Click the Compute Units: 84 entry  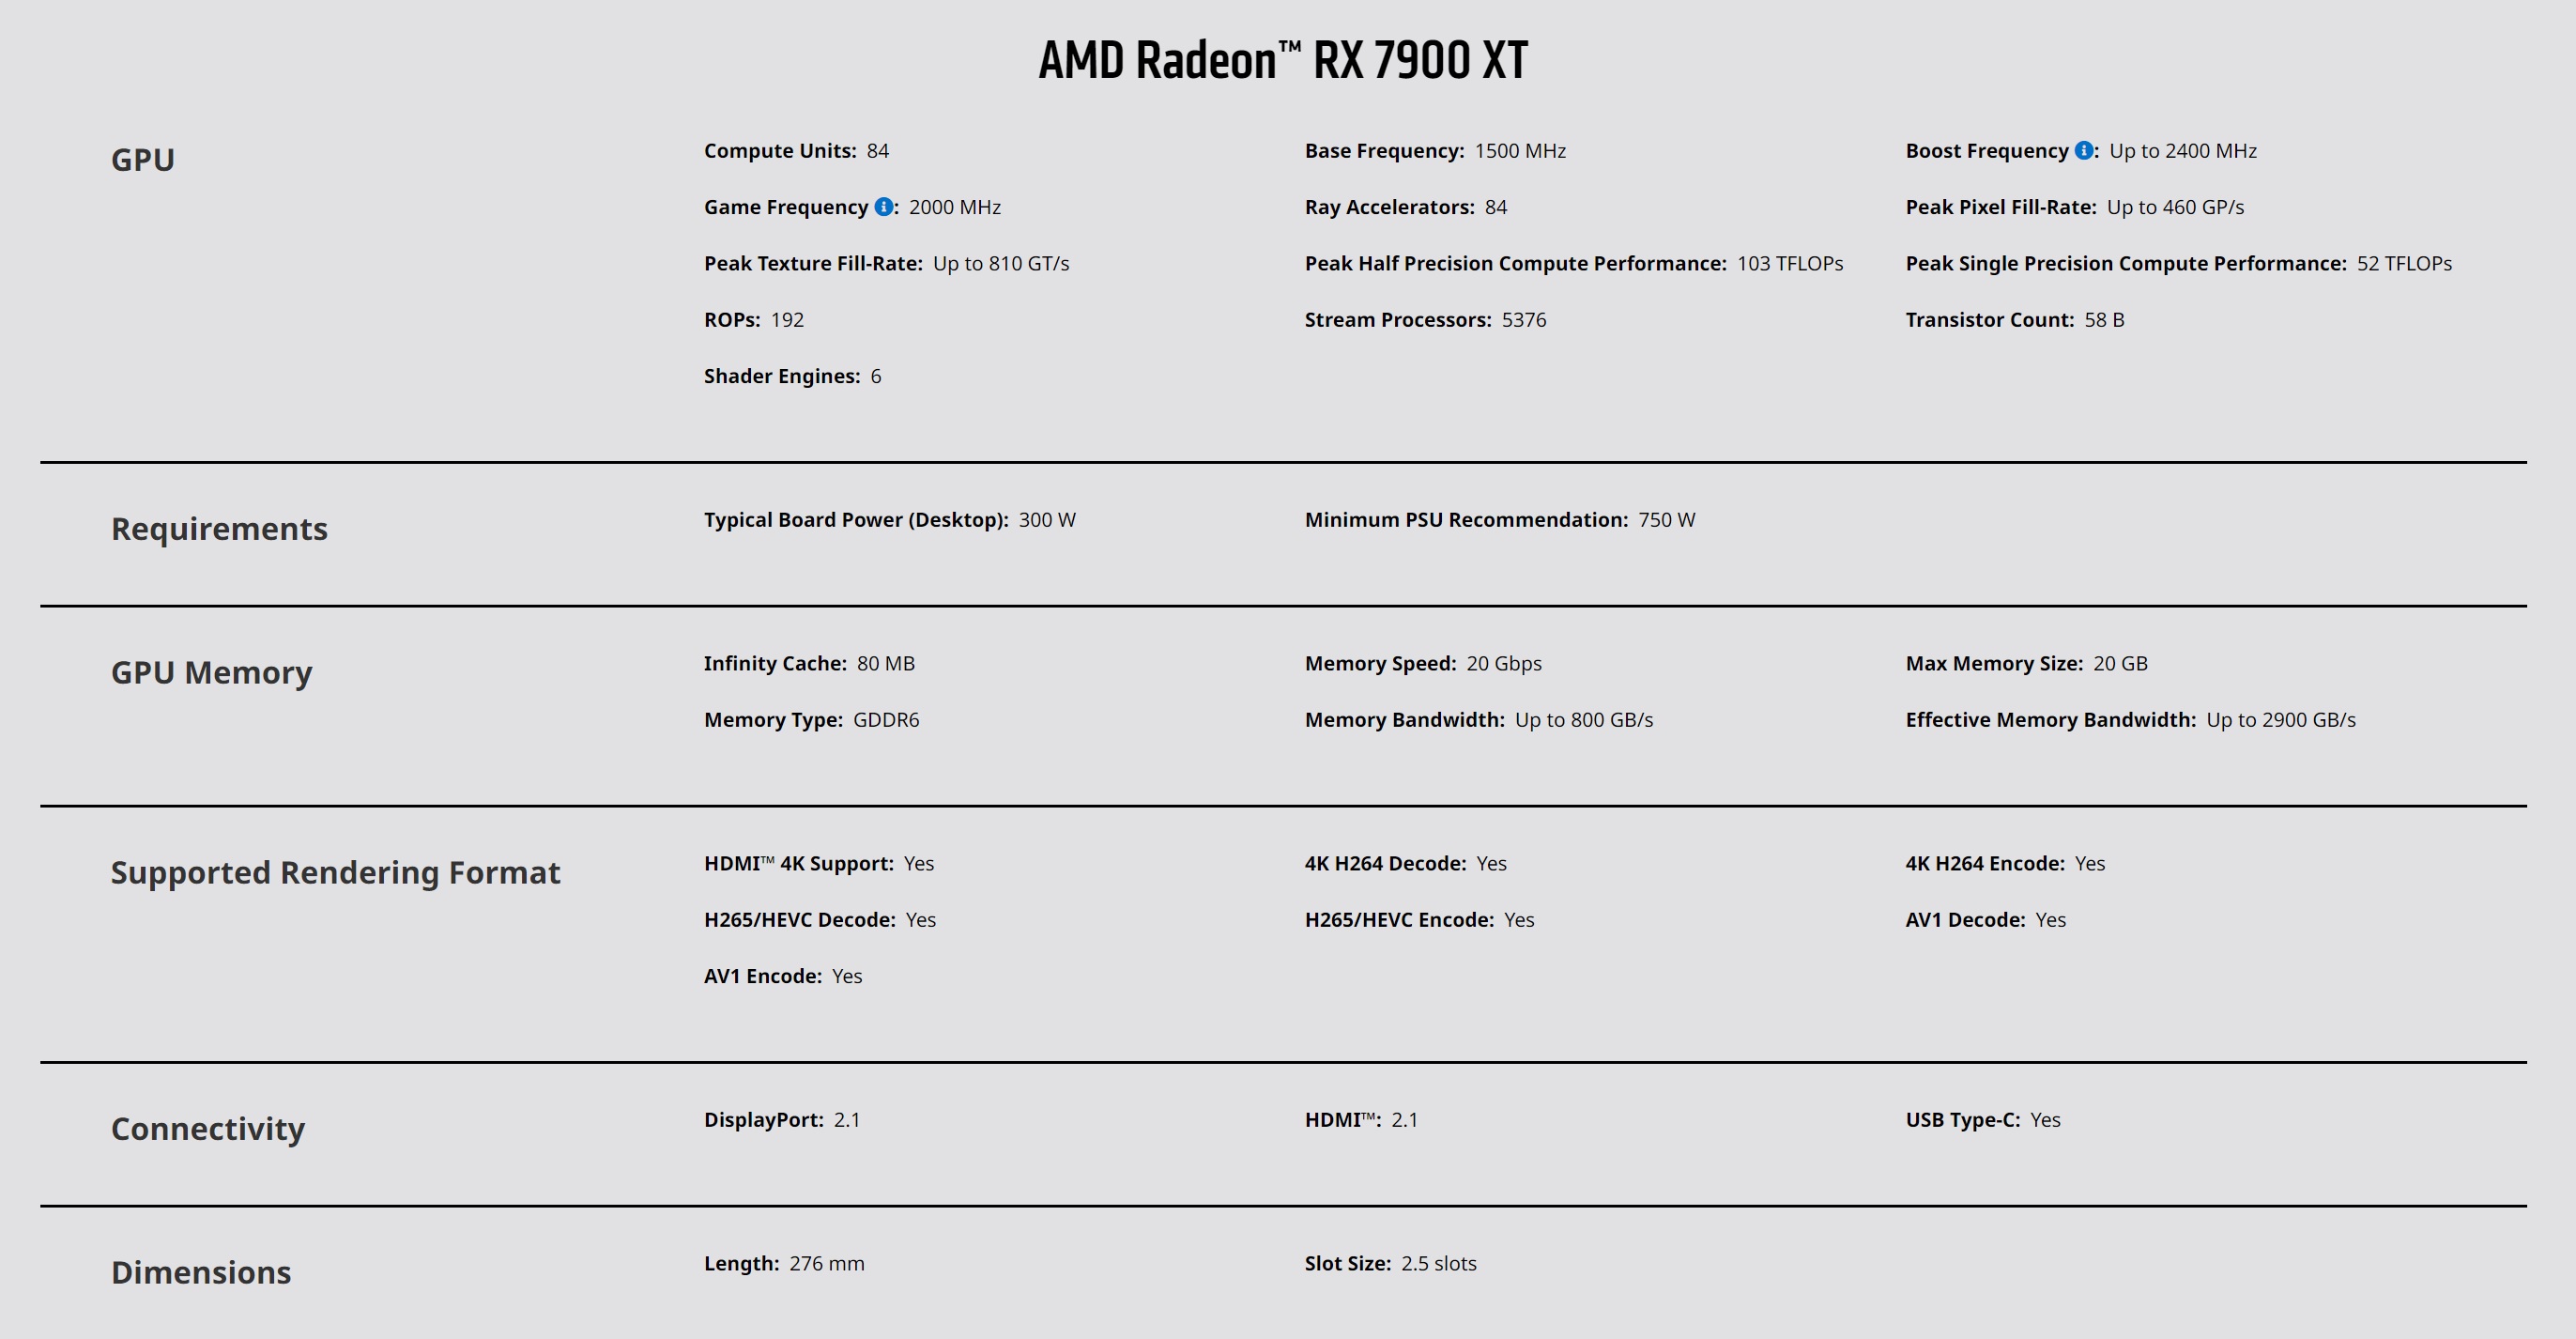(x=796, y=151)
